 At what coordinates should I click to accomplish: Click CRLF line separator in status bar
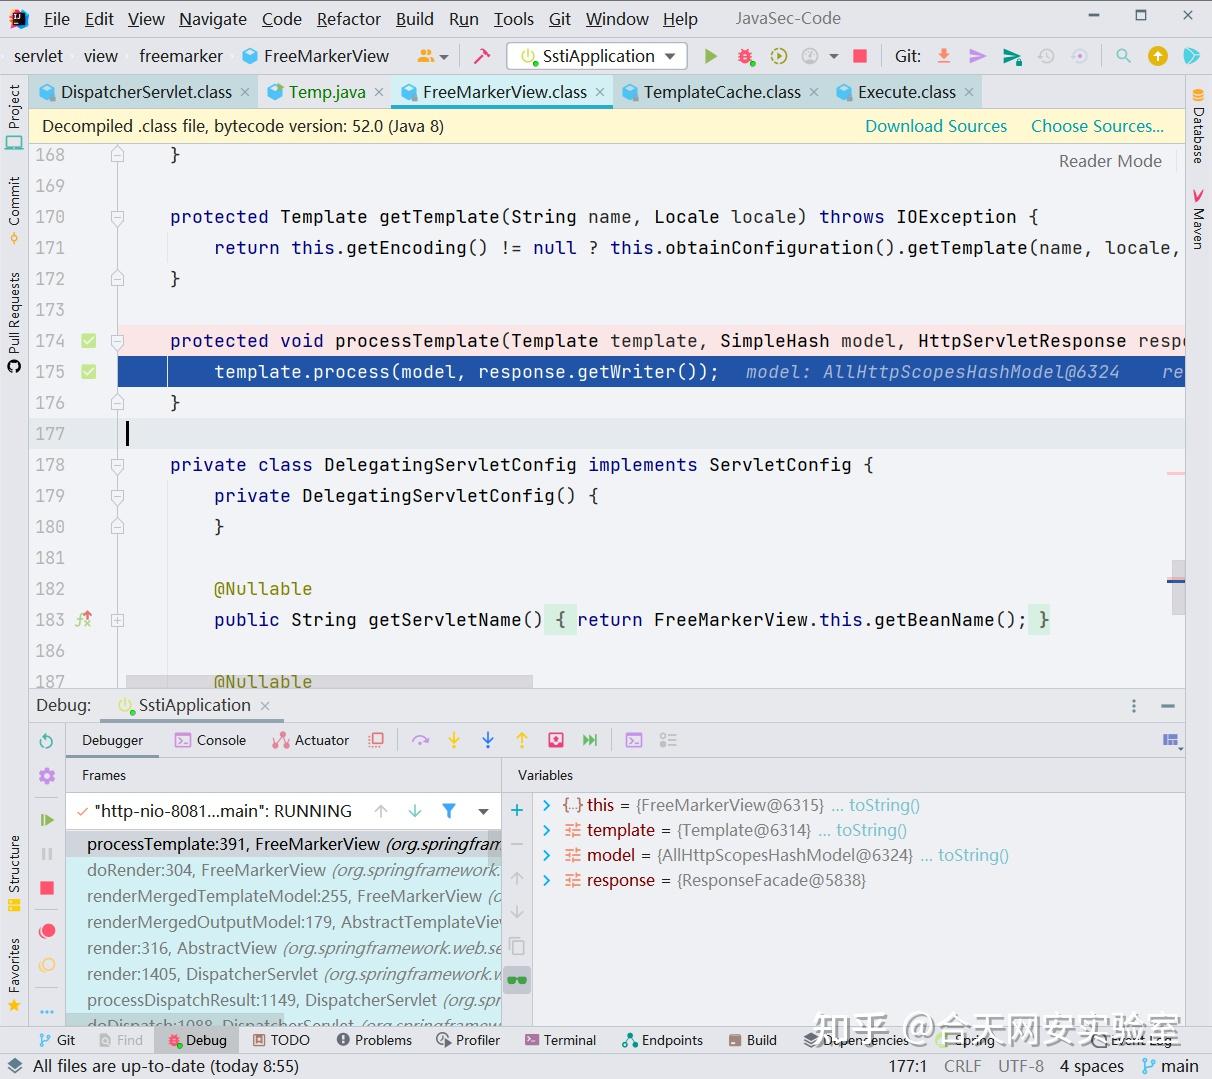(962, 1066)
